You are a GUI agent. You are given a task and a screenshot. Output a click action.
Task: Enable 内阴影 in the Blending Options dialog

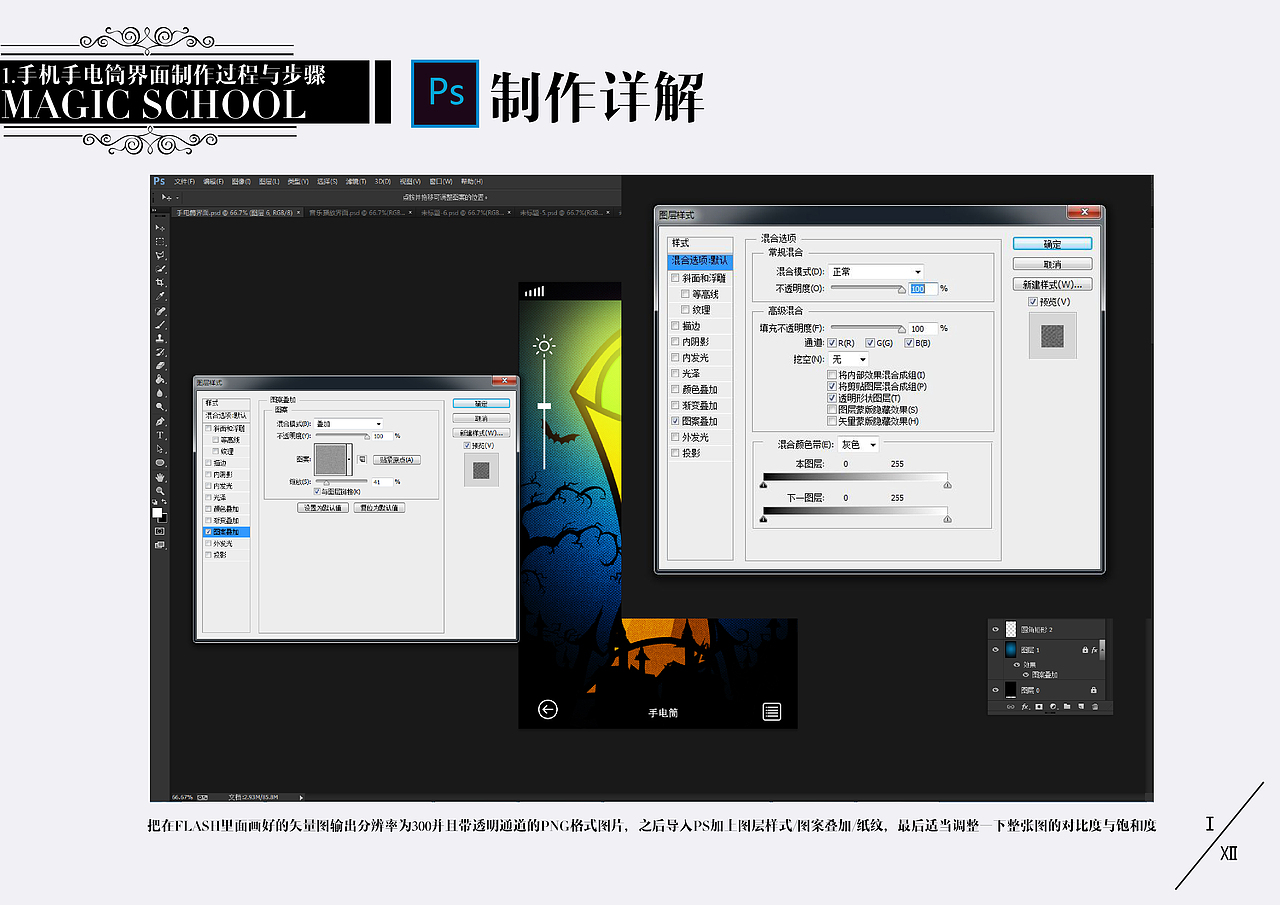pos(676,342)
